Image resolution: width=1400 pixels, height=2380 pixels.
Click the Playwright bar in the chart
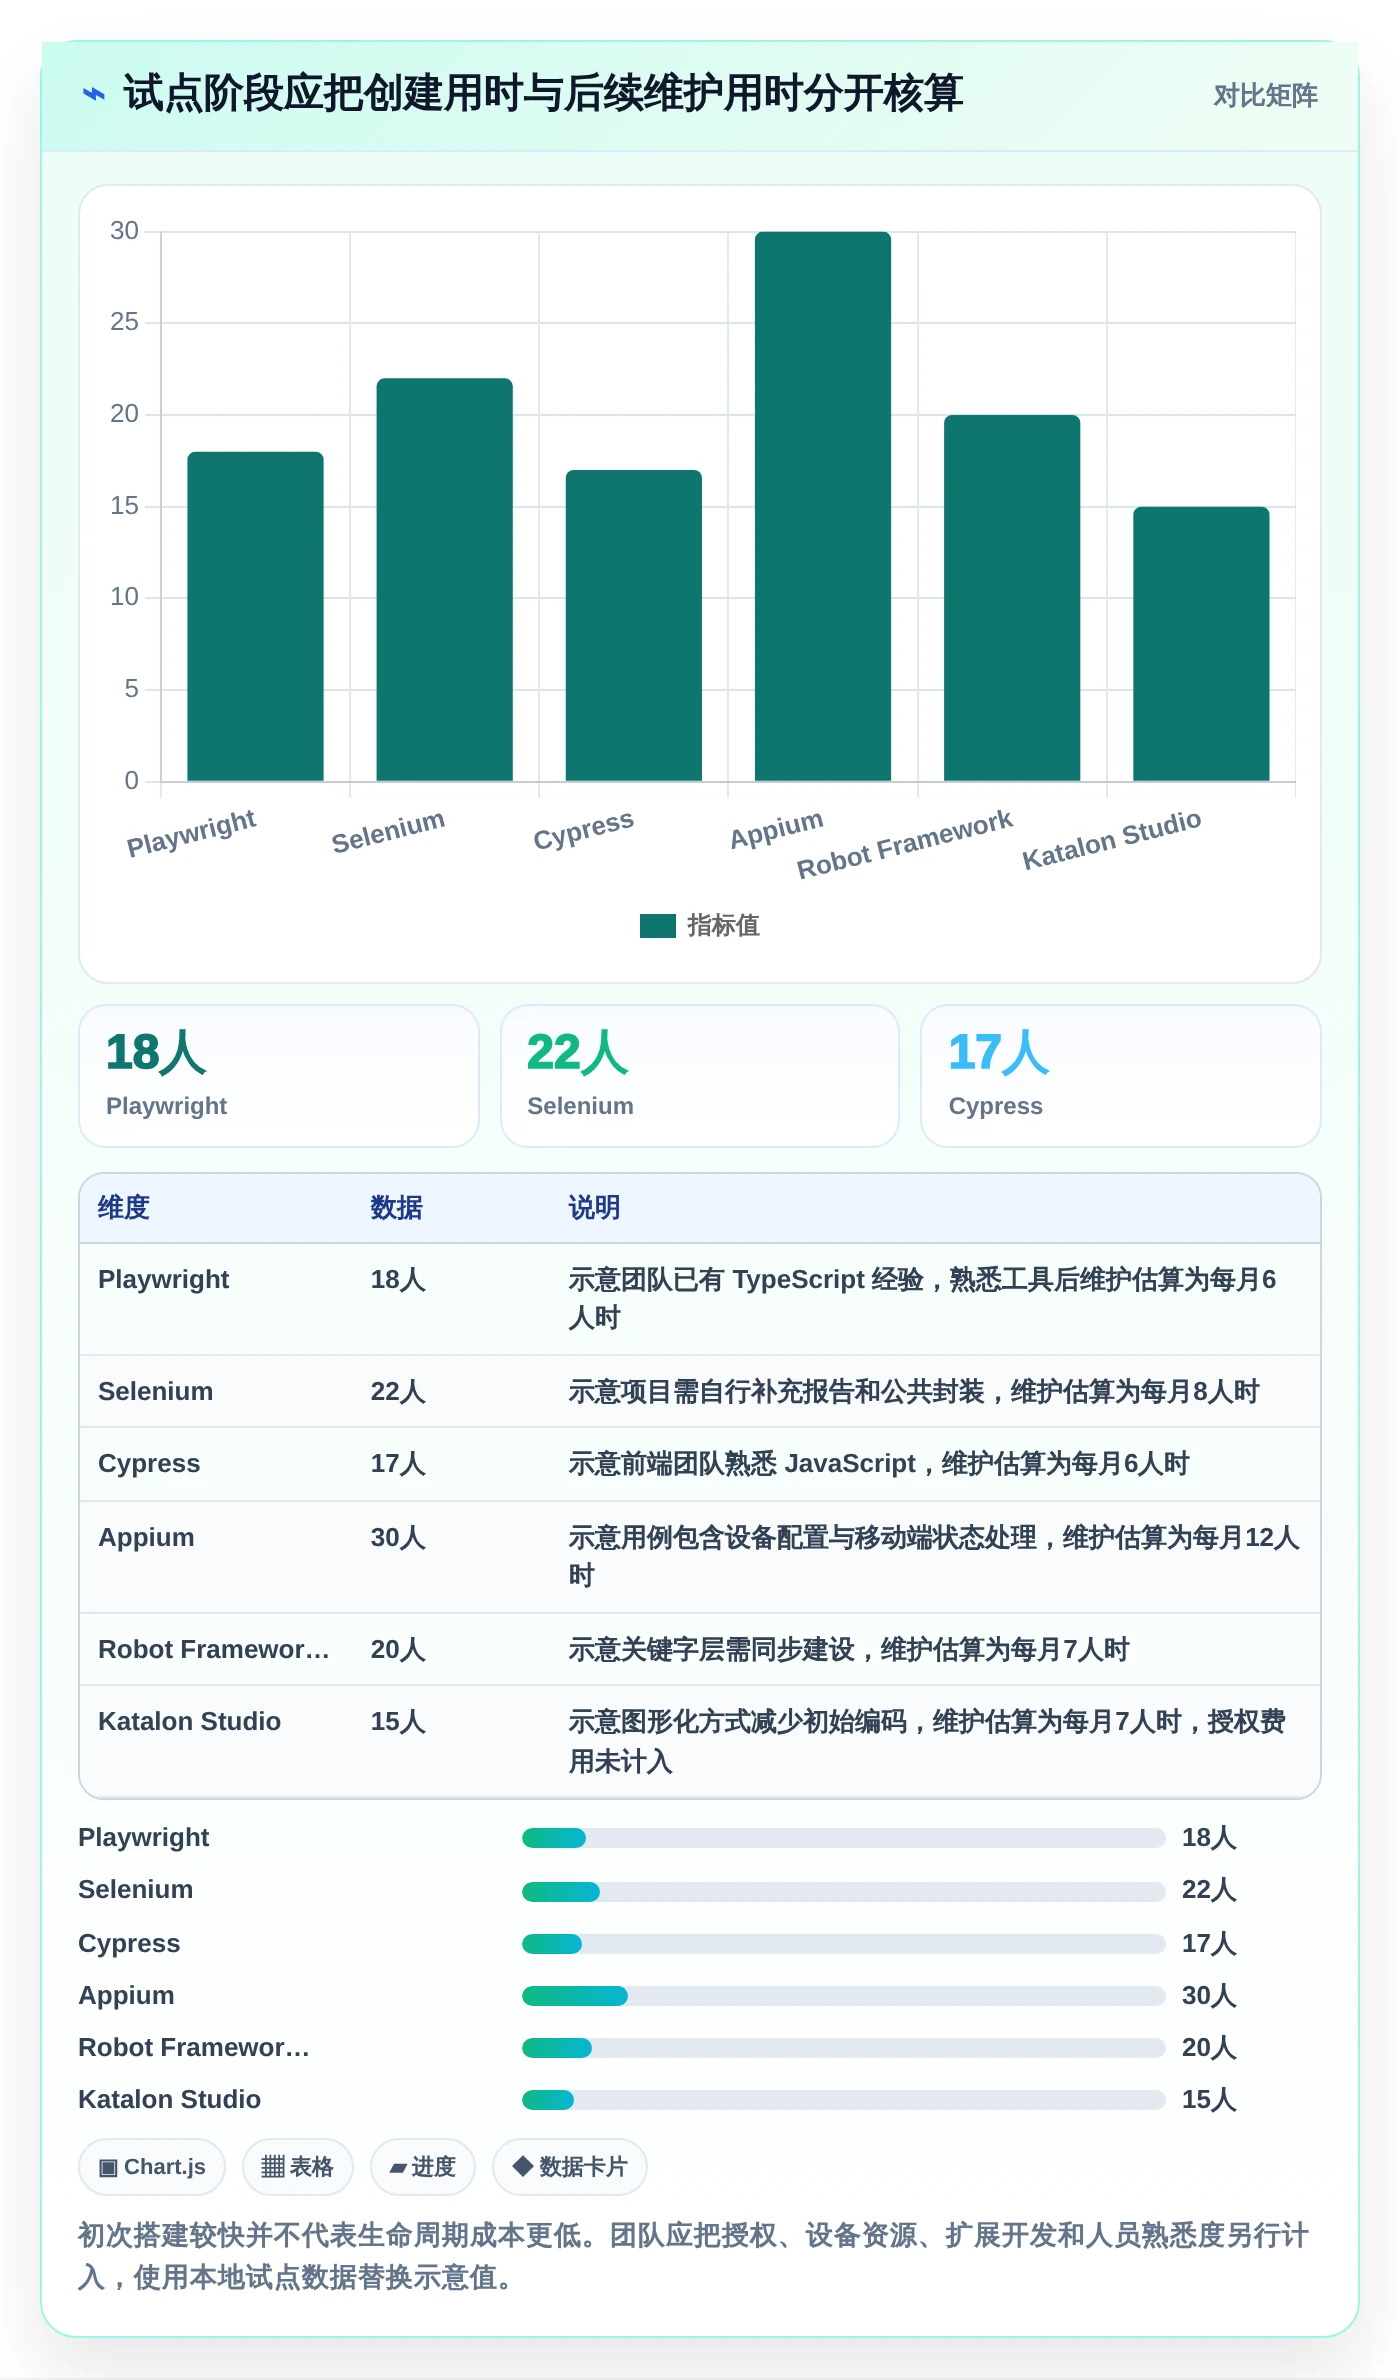pyautogui.click(x=255, y=616)
